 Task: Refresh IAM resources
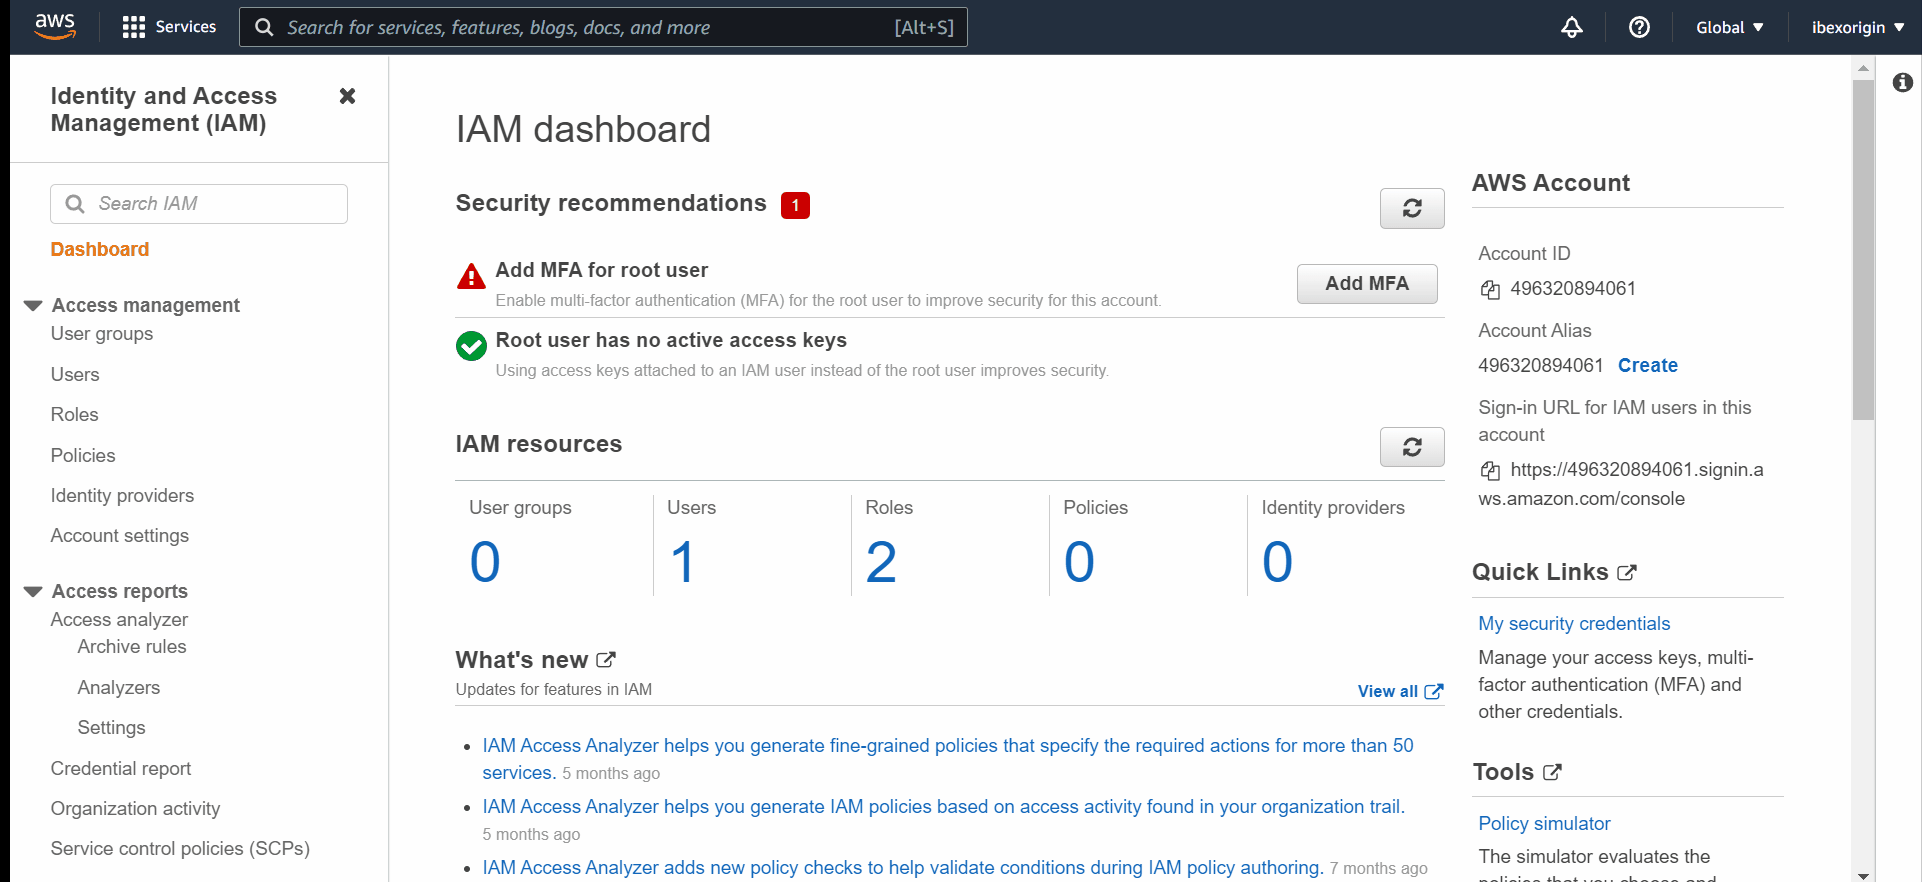(1412, 447)
